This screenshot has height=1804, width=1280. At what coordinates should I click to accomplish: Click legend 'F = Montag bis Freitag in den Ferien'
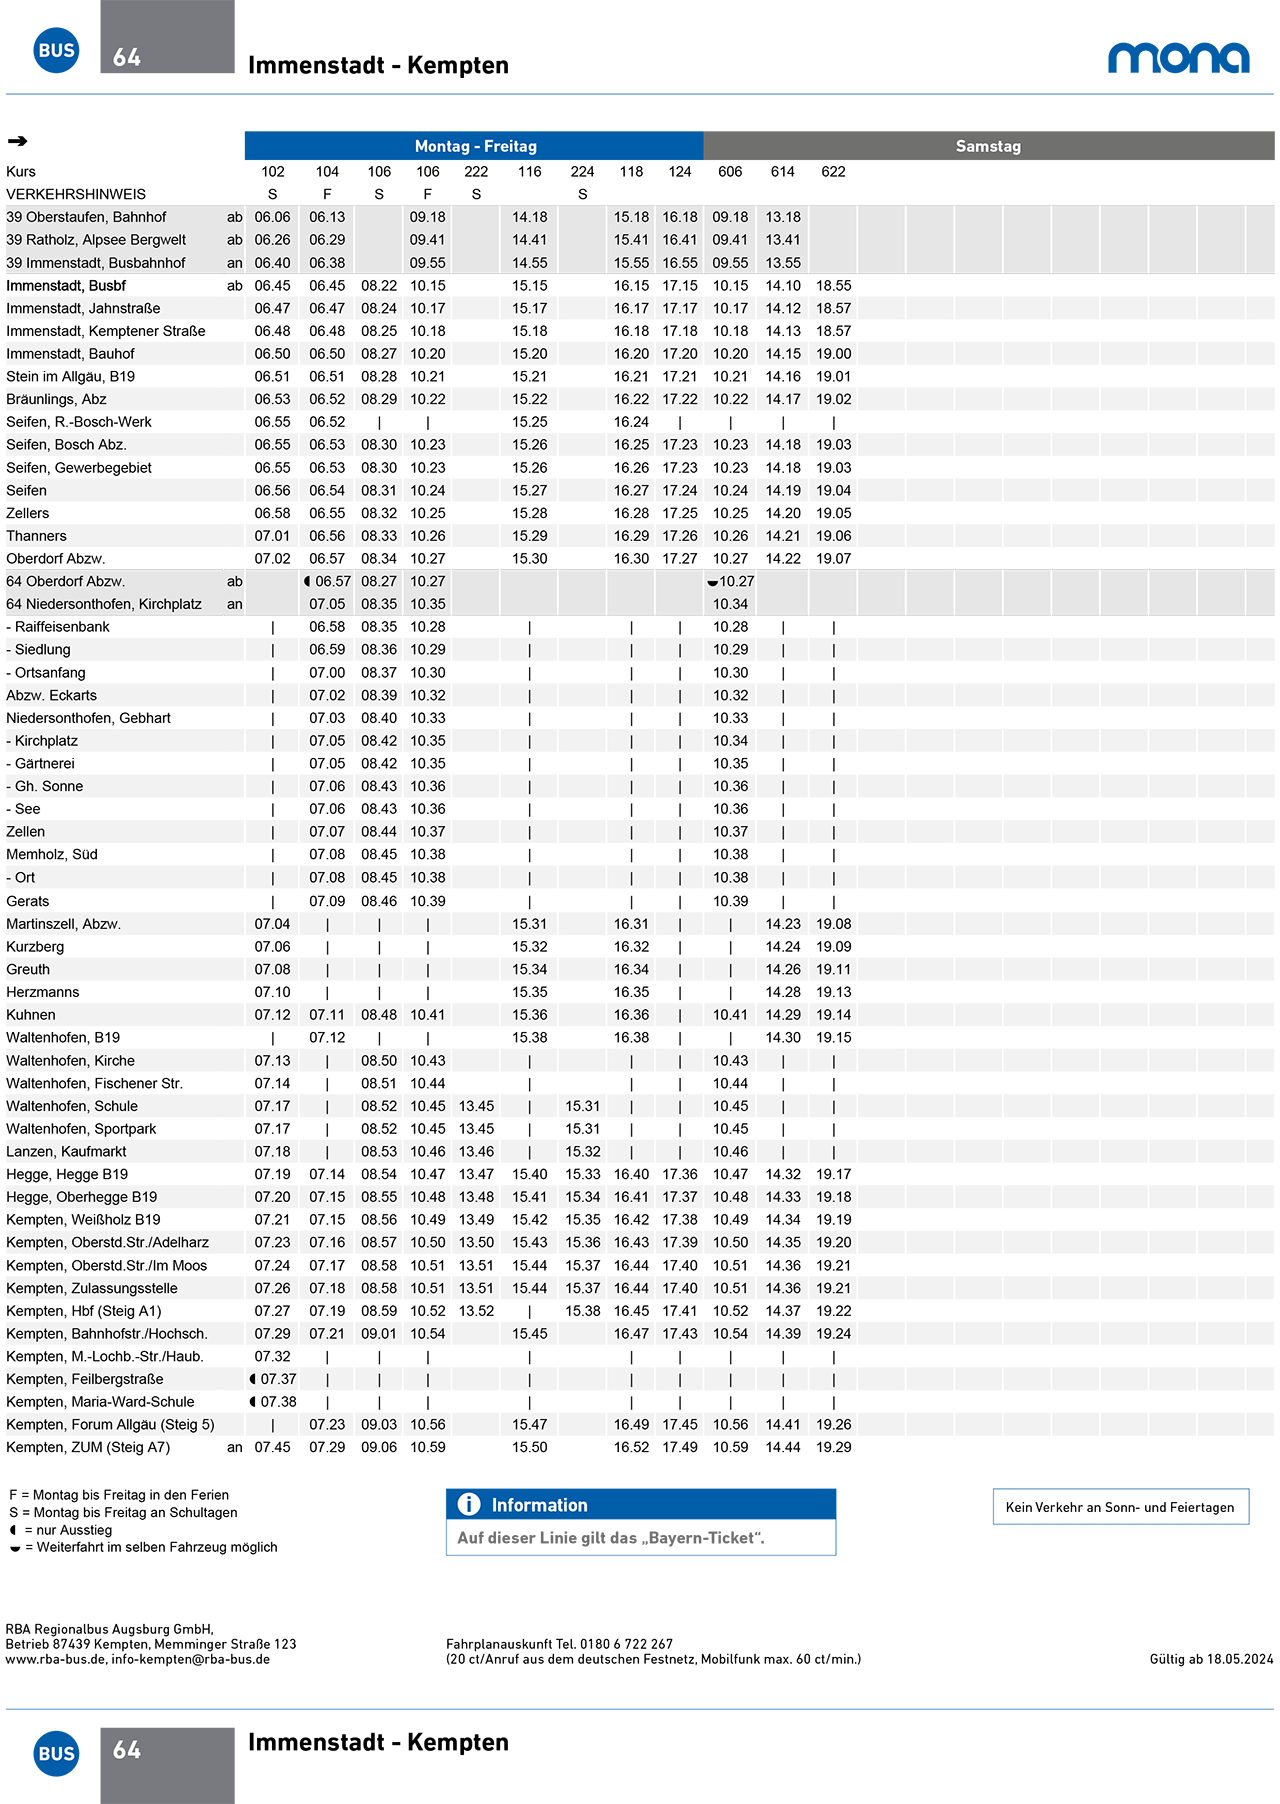119,1495
